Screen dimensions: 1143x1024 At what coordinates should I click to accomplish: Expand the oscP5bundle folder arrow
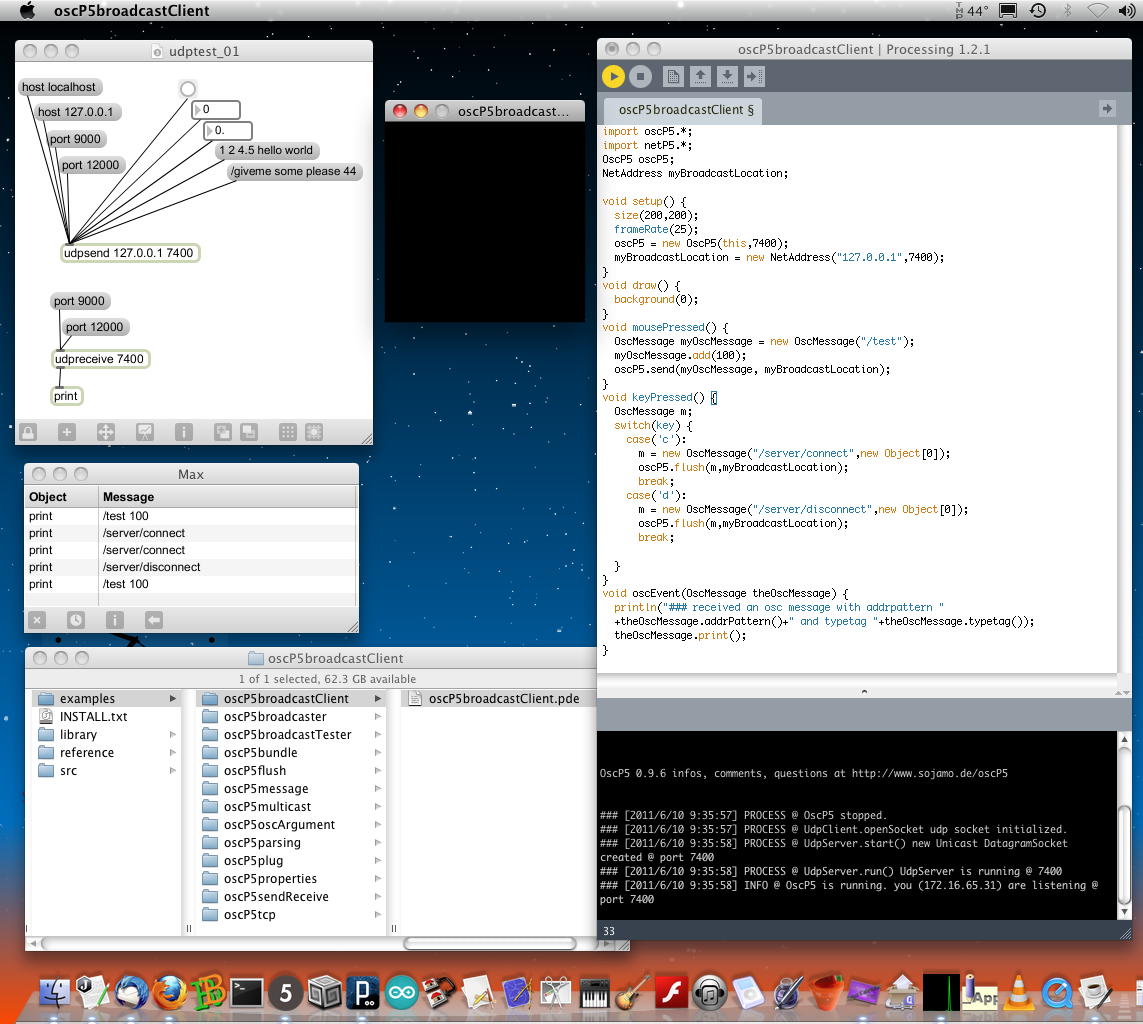pyautogui.click(x=378, y=753)
